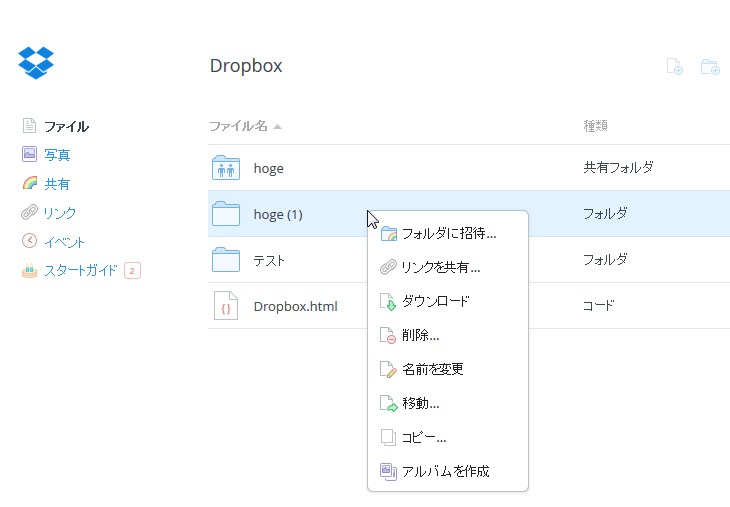Click the shared folder icon for hoge
The width and height of the screenshot is (730, 507).
click(x=226, y=168)
